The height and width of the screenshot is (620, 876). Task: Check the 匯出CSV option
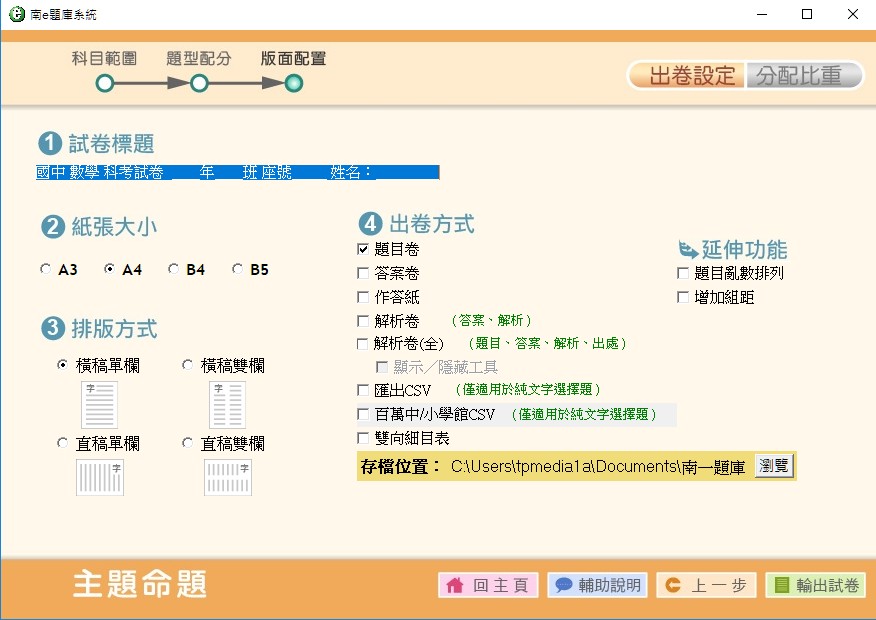click(364, 391)
